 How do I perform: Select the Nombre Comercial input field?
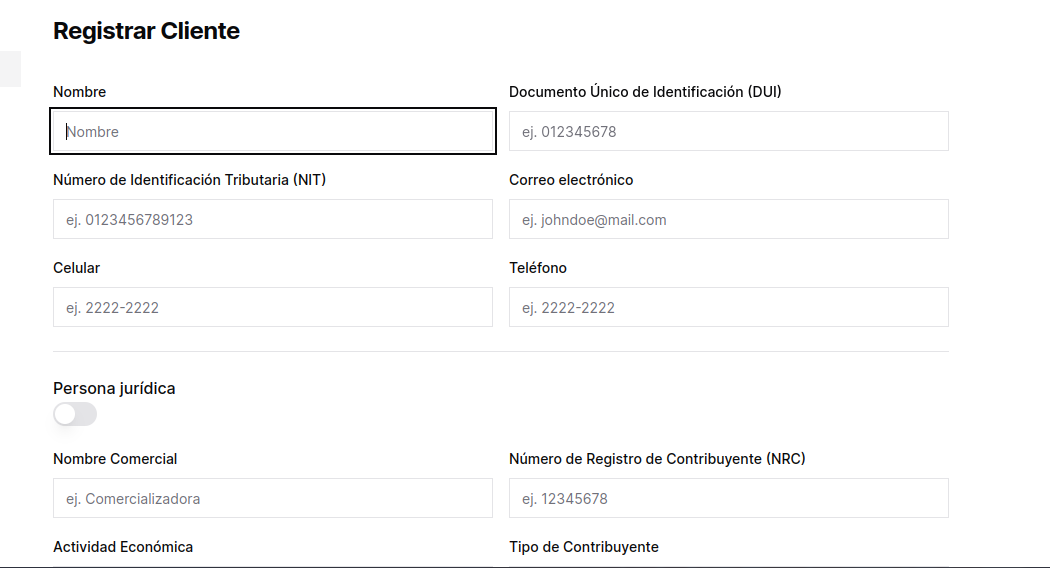pos(272,498)
